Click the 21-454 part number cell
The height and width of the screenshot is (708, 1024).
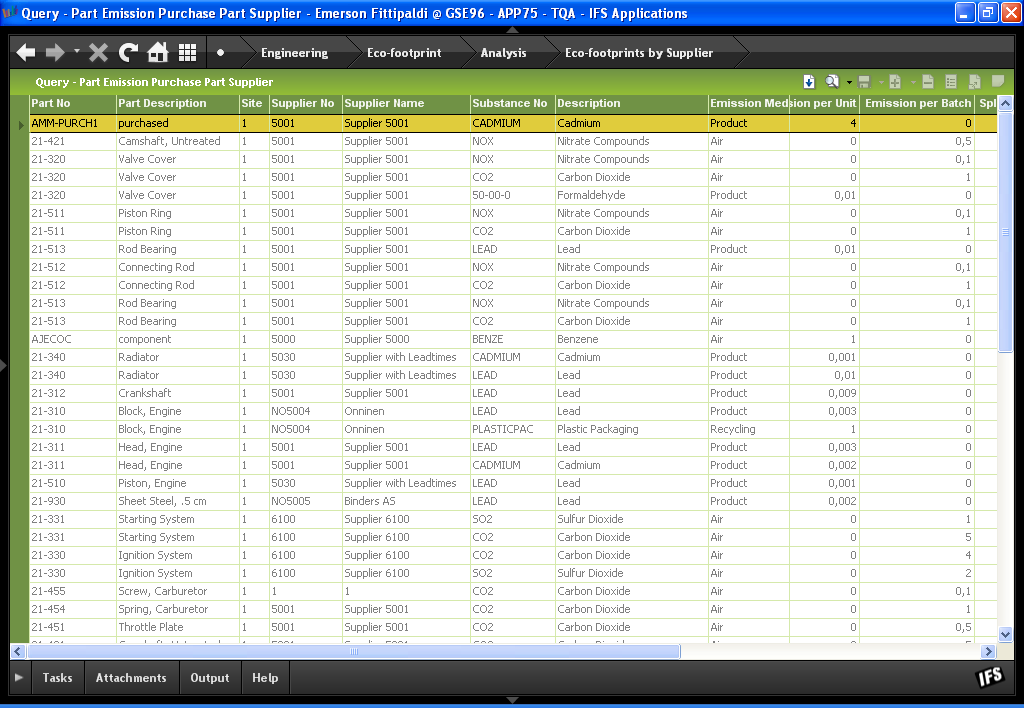pyautogui.click(x=72, y=609)
